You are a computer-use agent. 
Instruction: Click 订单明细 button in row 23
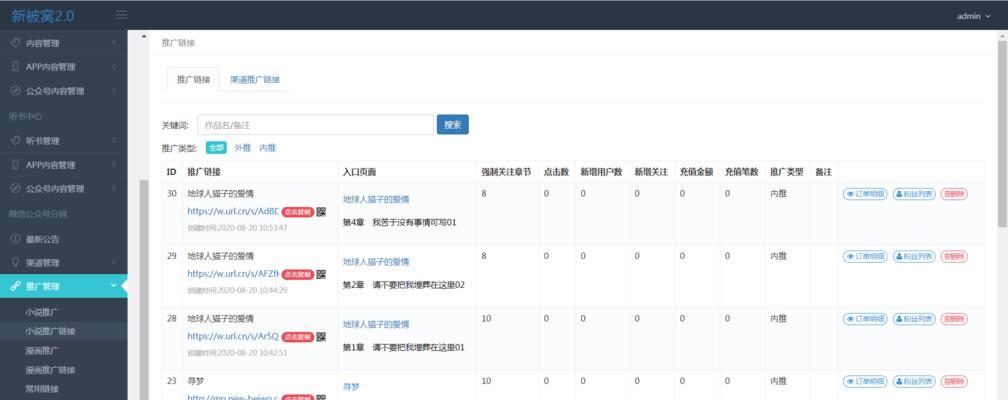coord(865,381)
